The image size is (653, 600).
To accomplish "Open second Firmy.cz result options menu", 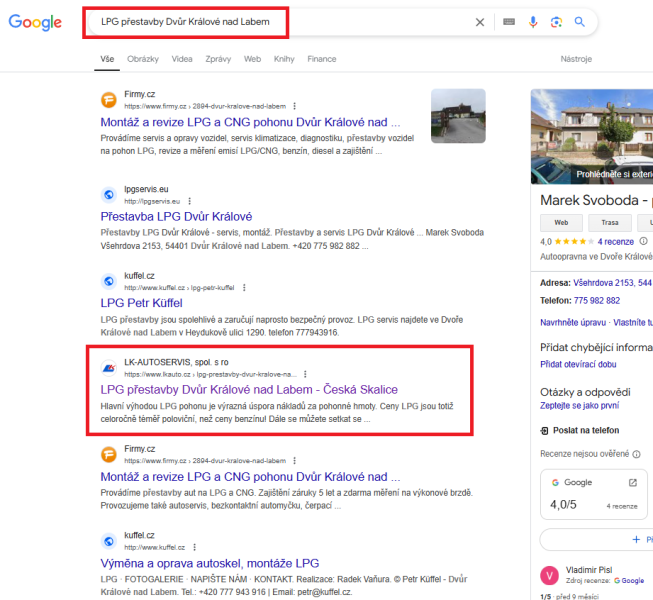I will point(294,461).
